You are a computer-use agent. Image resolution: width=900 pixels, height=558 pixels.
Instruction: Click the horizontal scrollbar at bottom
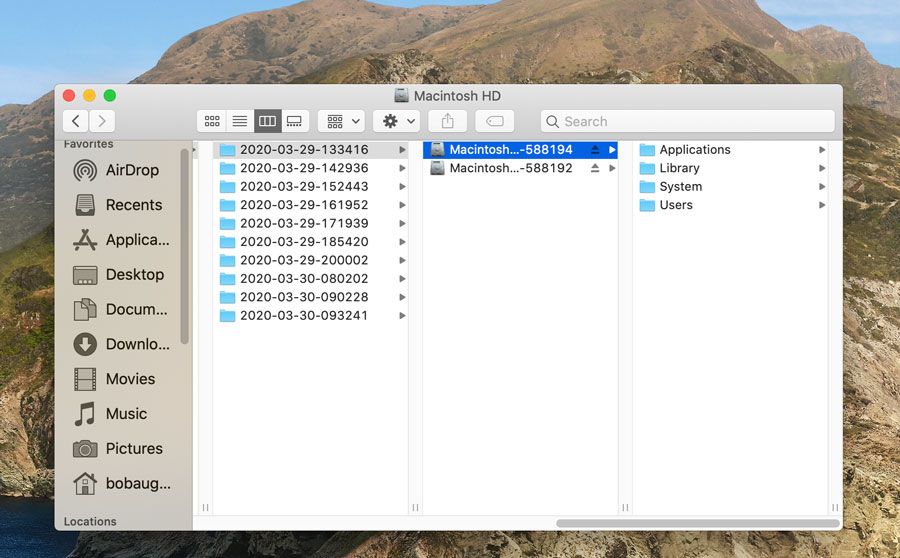tap(697, 523)
